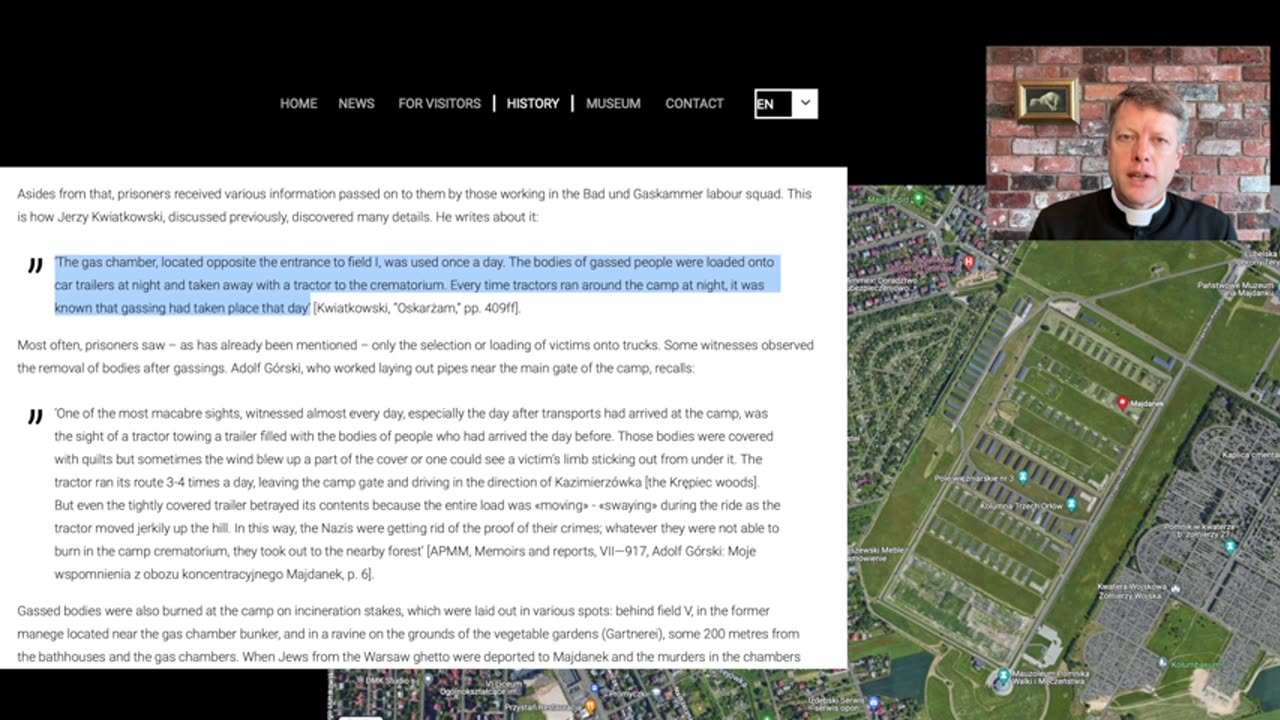
Task: Go to the HOME menu item
Action: 298,103
